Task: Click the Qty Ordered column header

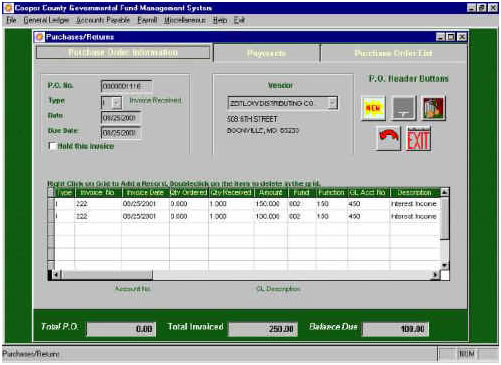Action: [x=188, y=193]
